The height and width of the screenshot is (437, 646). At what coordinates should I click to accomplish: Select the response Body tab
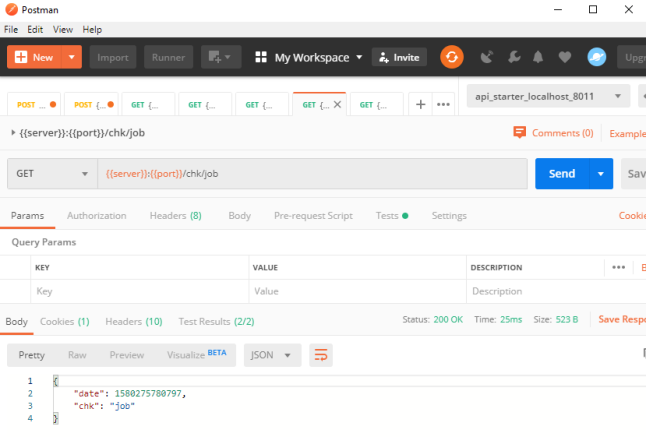(x=16, y=322)
